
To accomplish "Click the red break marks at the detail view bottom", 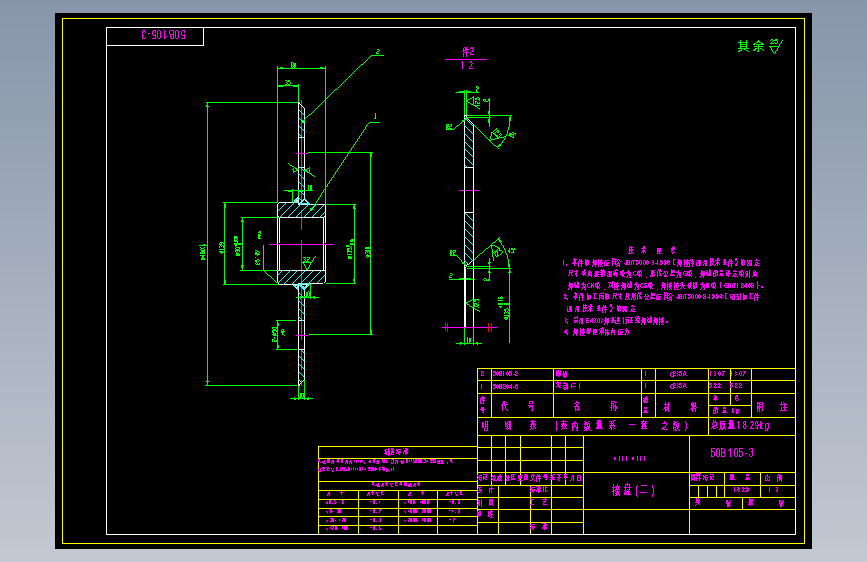I will point(468,327).
